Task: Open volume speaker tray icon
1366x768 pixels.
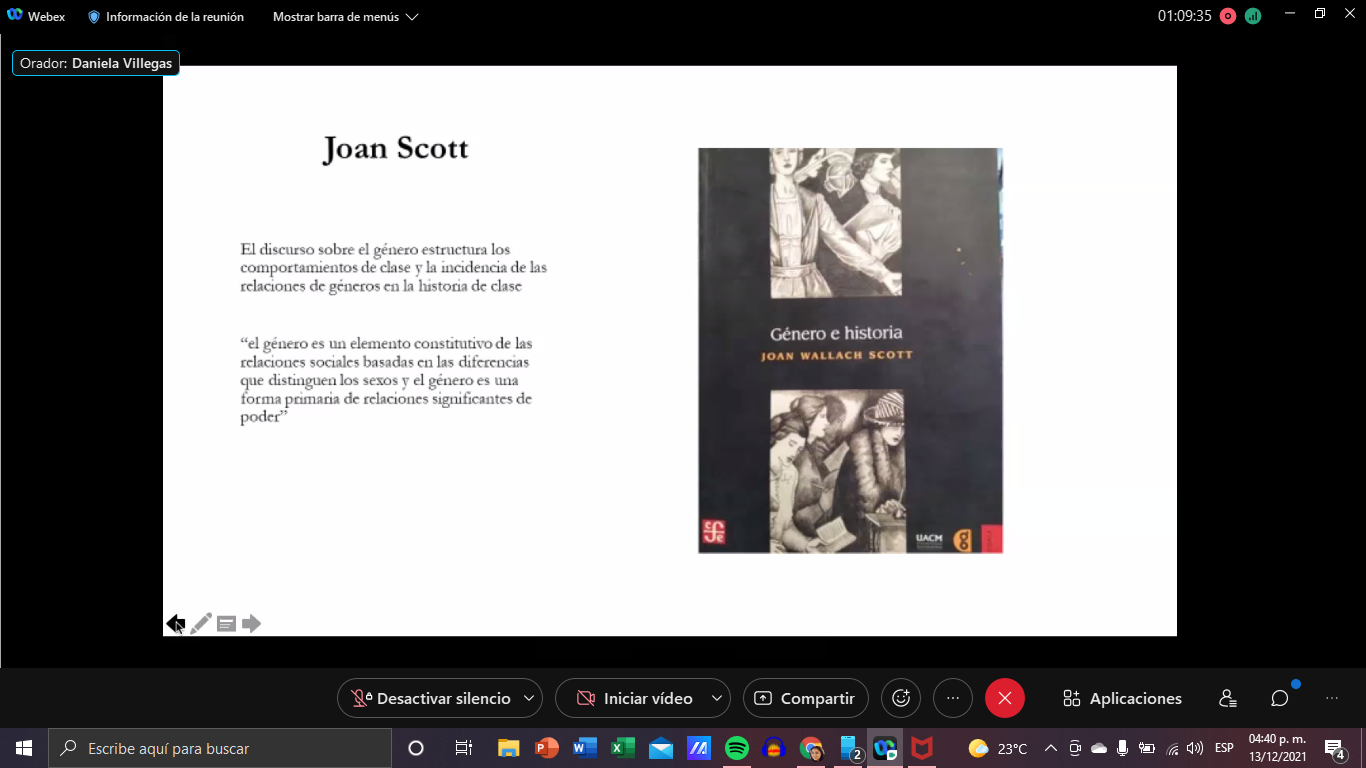Action: point(1195,748)
